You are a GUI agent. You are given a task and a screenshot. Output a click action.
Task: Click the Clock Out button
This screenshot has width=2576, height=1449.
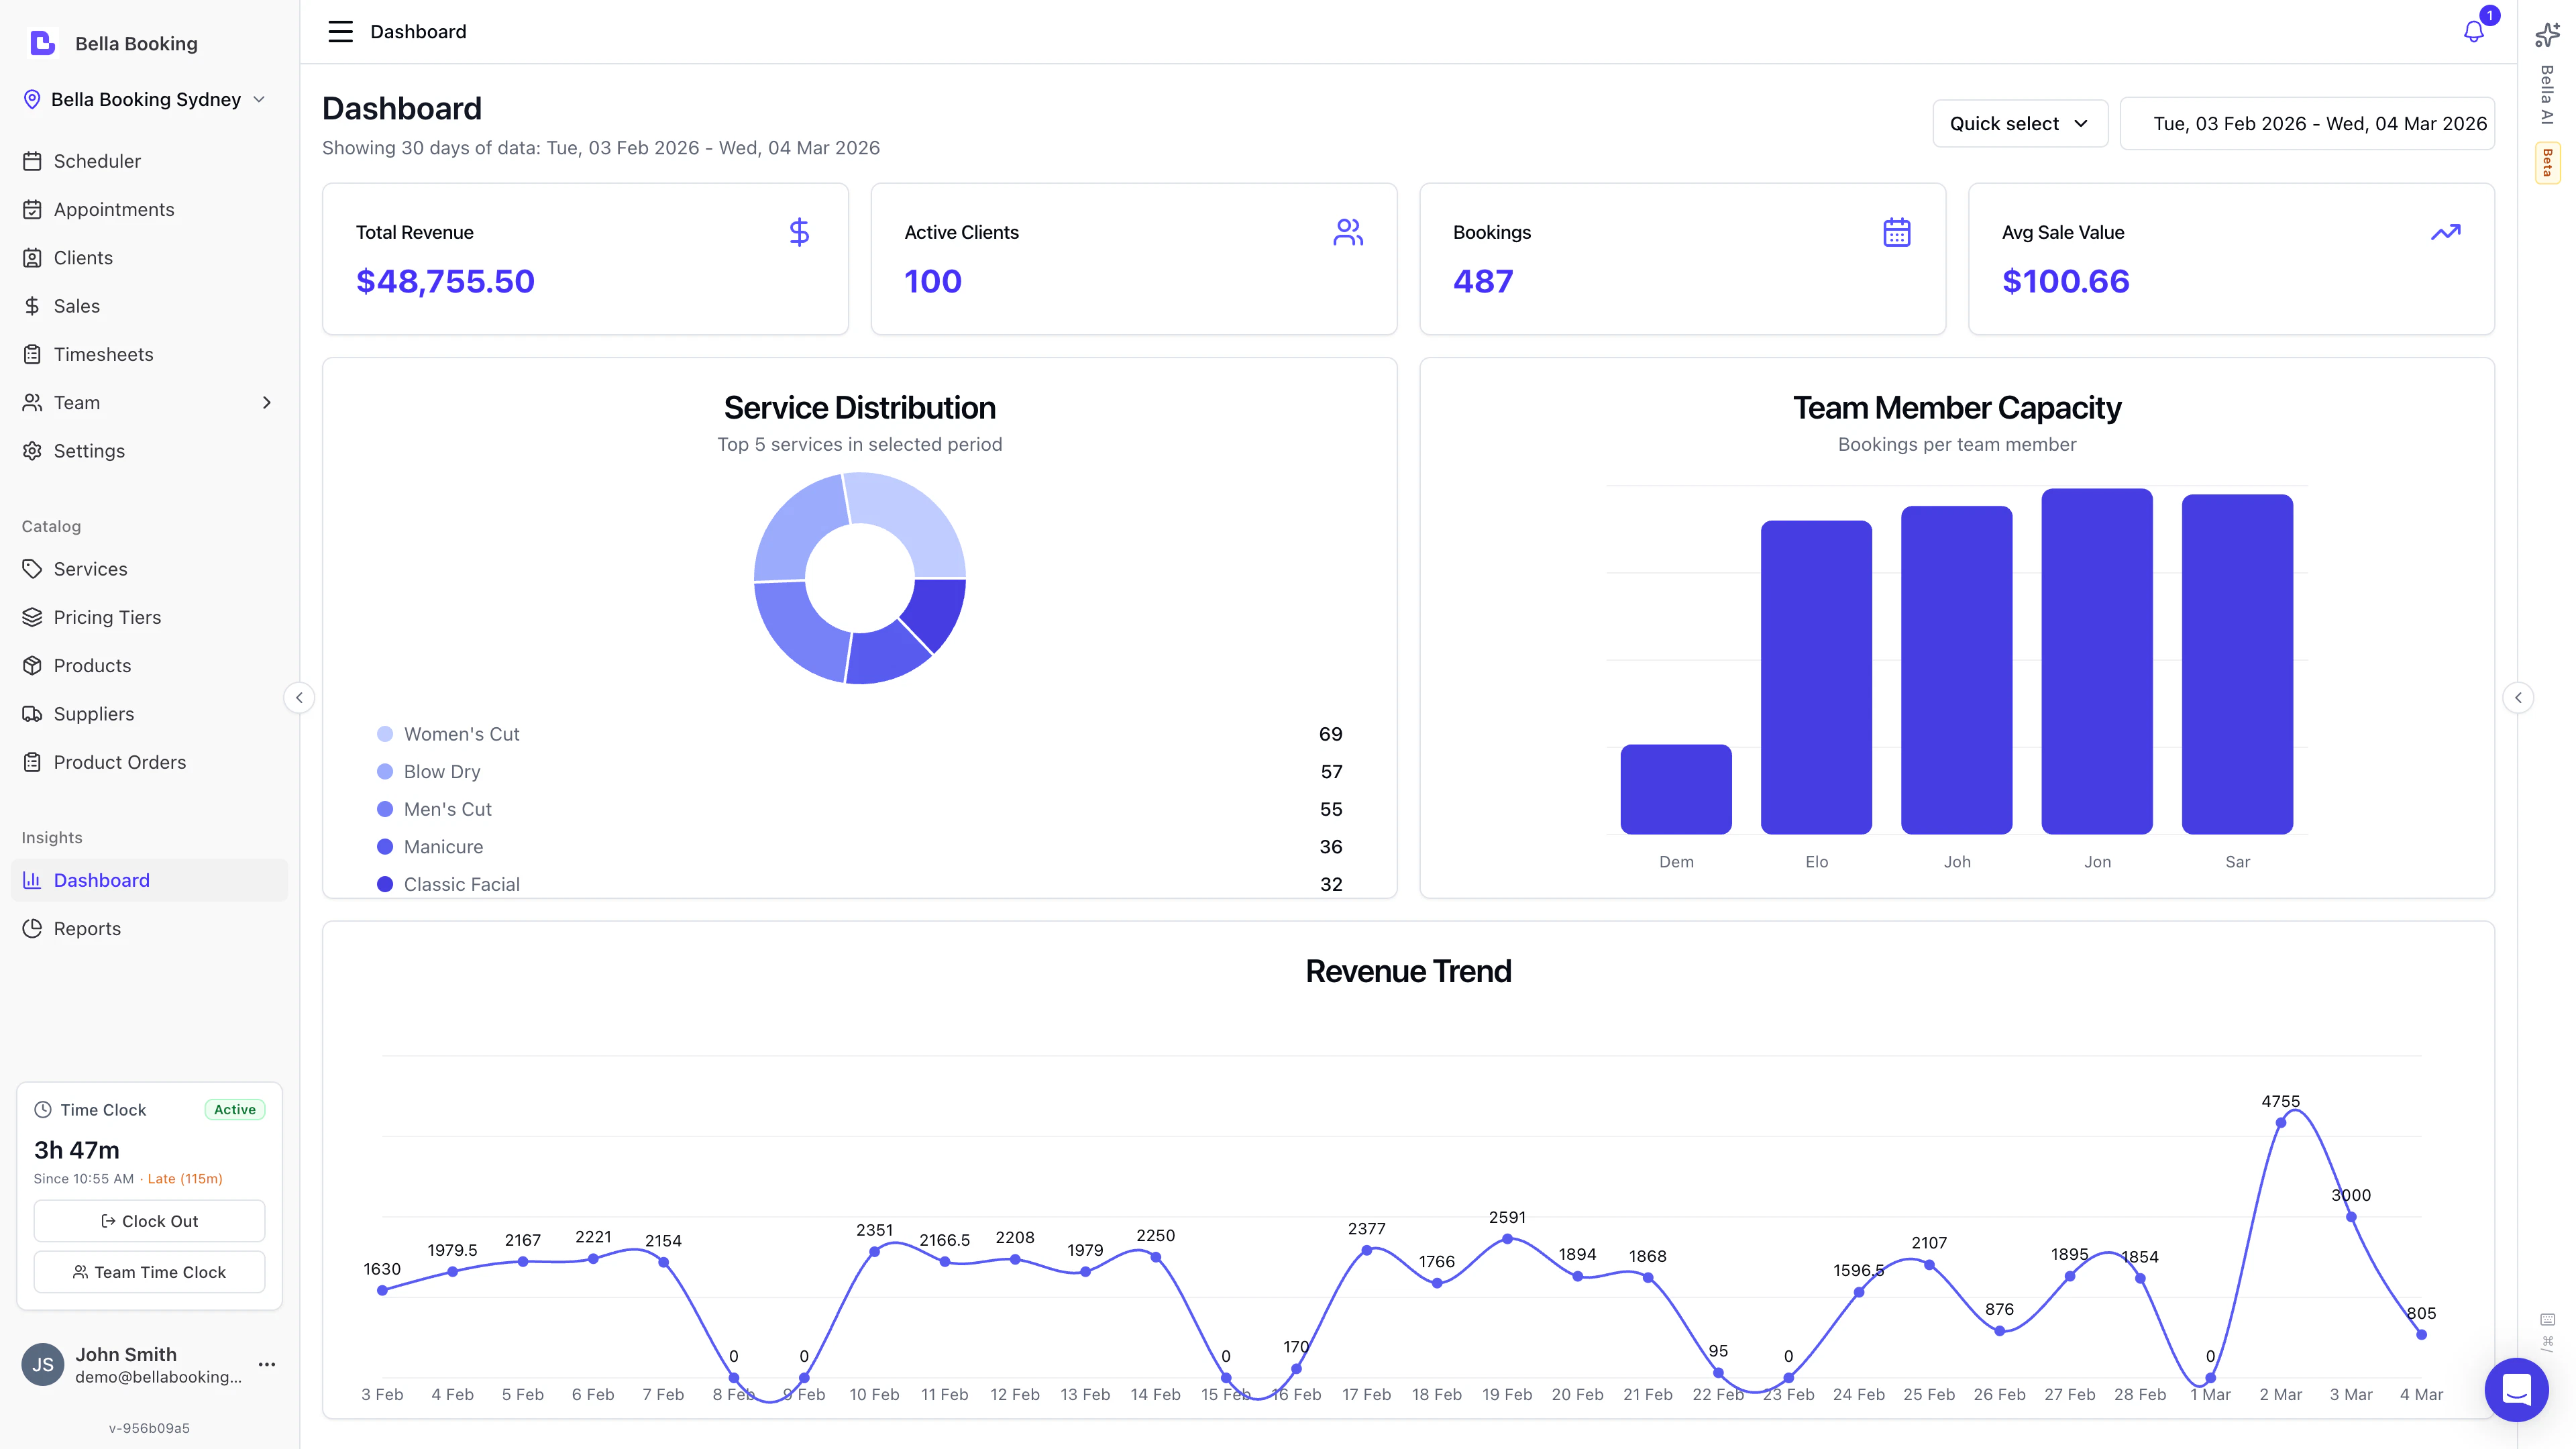148,1220
